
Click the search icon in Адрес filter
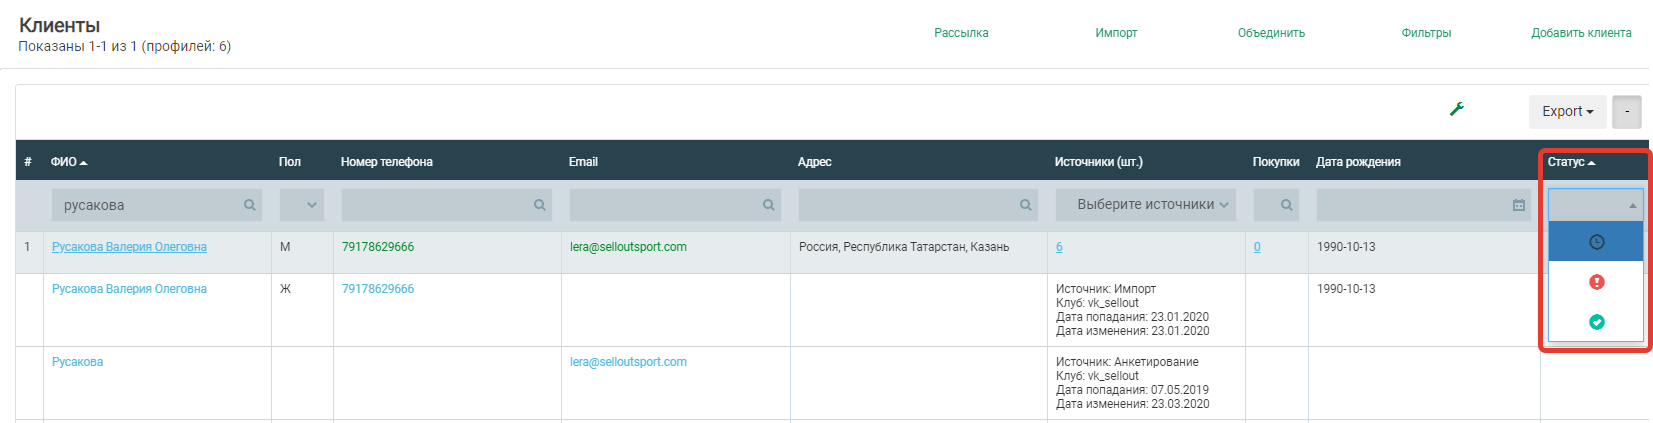[1026, 205]
